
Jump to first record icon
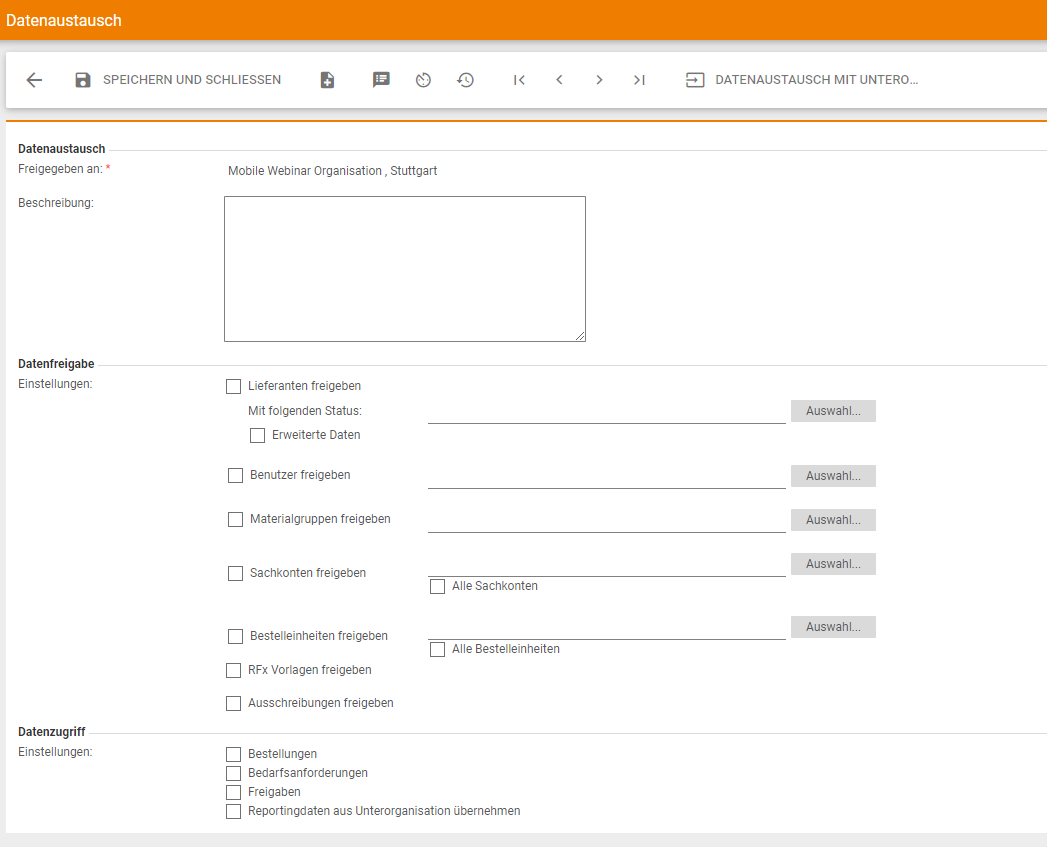pos(519,80)
